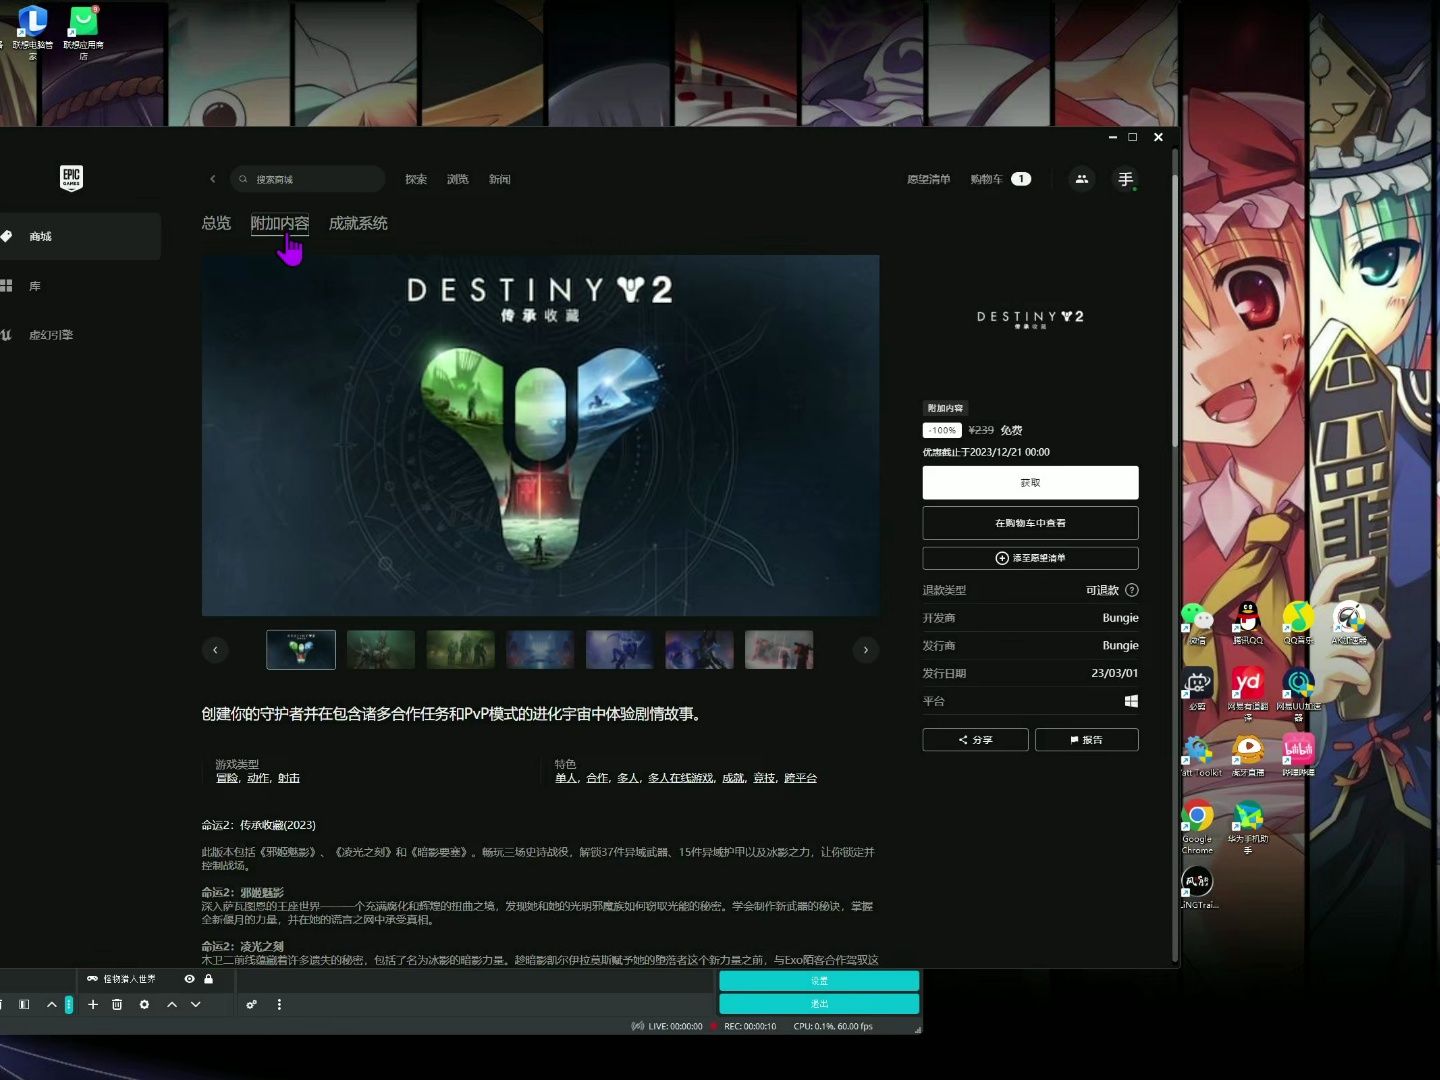Select the third carousel thumbnail
Viewport: 1440px width, 1080px height.
(x=461, y=650)
